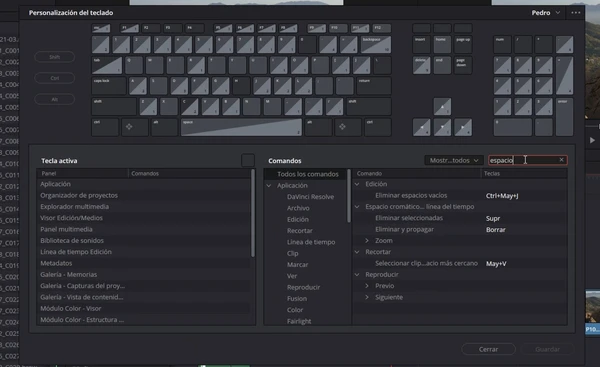Screen dimensions: 600x367
Task: Select the space bar key
Action: coord(241,127)
